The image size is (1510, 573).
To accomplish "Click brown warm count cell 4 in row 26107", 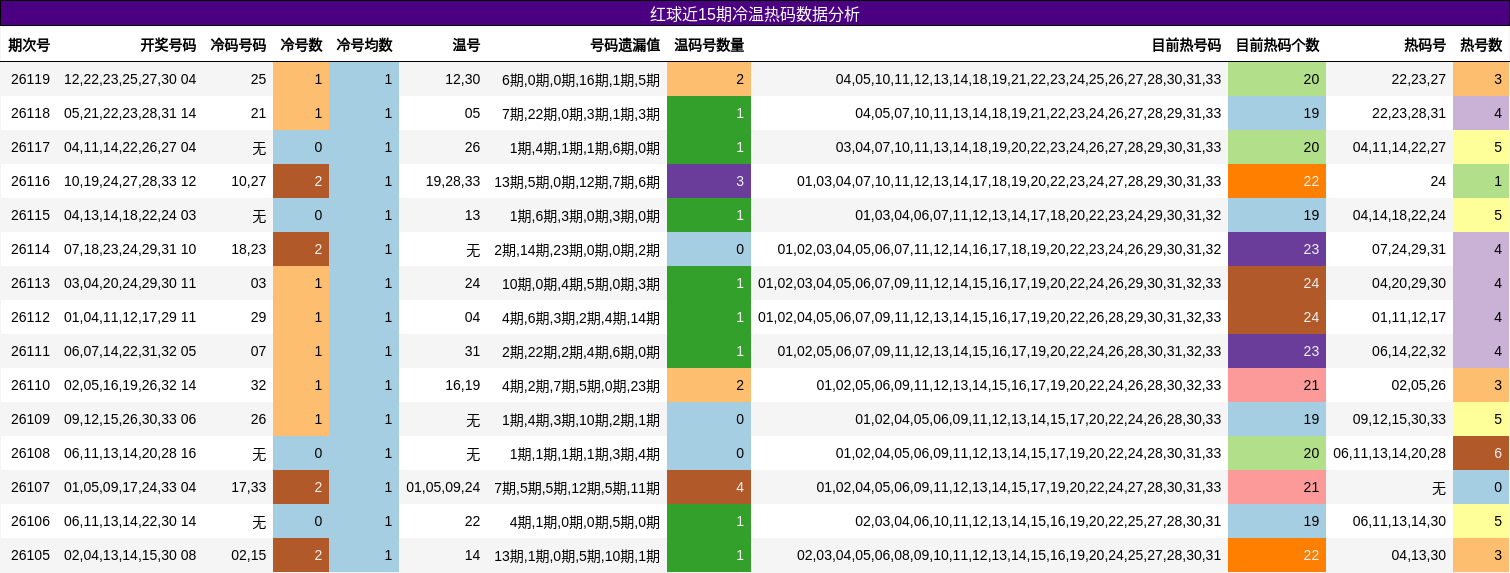I will pos(709,487).
